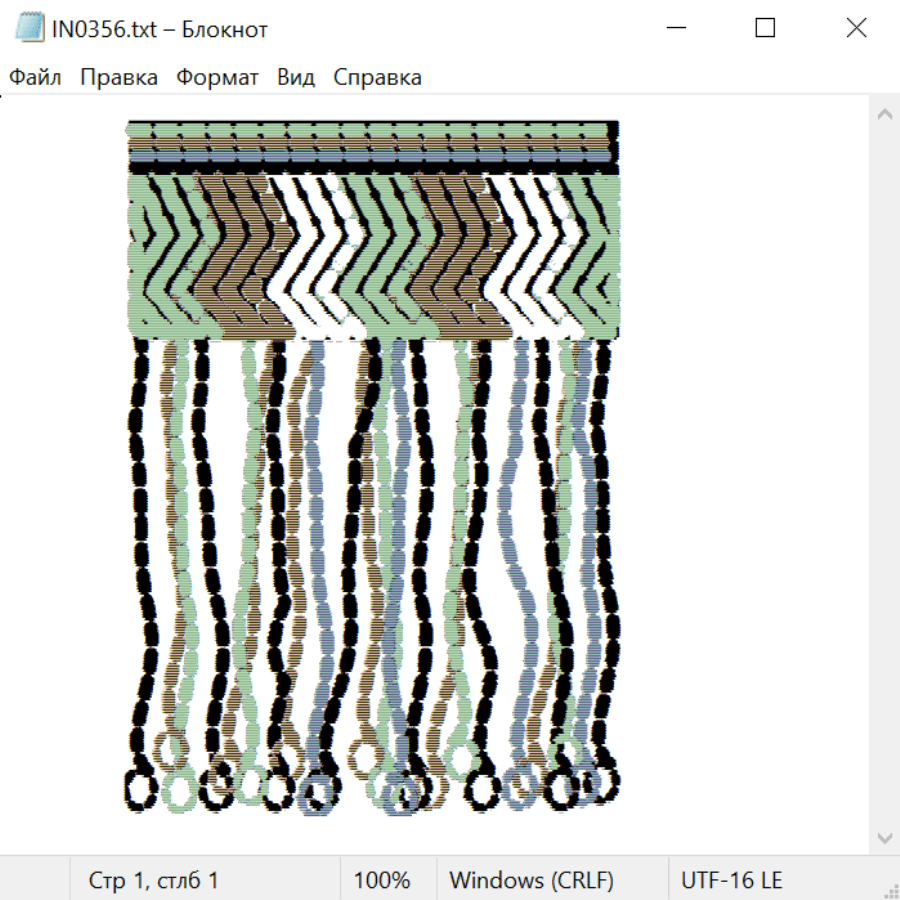
Task: Open the Файл menu
Action: point(35,77)
